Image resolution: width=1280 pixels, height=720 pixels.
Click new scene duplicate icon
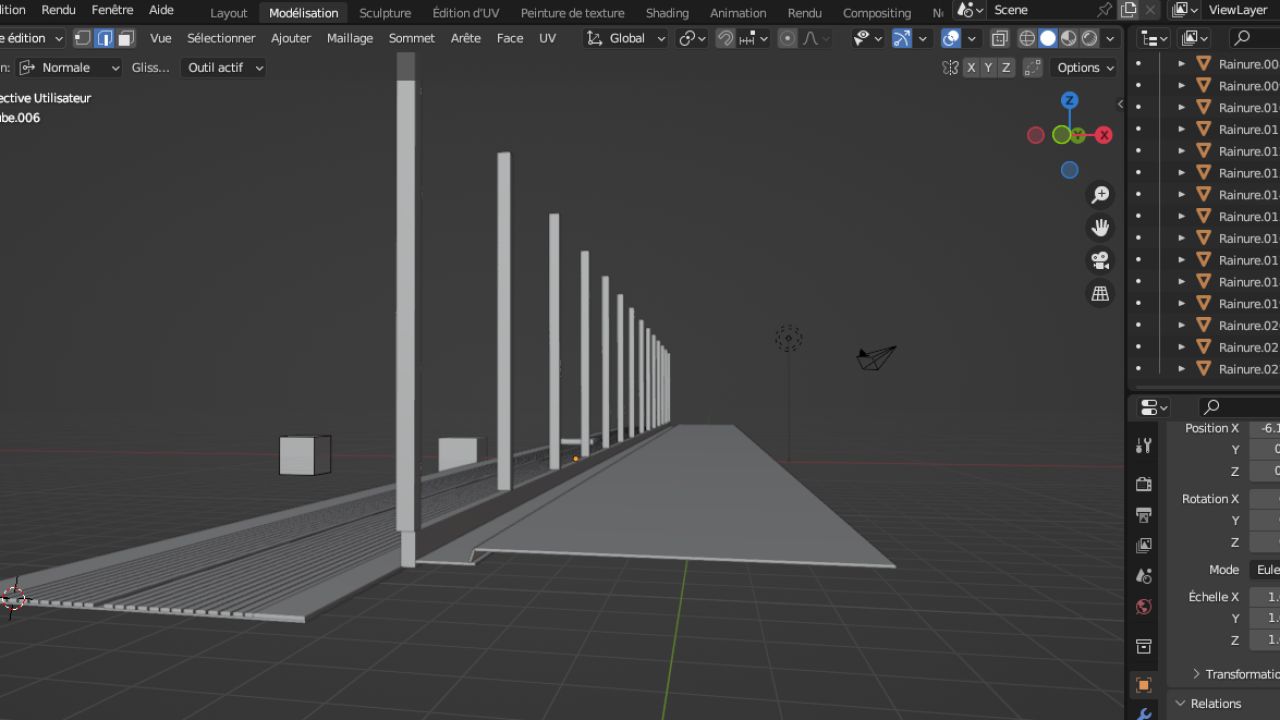[x=1128, y=10]
